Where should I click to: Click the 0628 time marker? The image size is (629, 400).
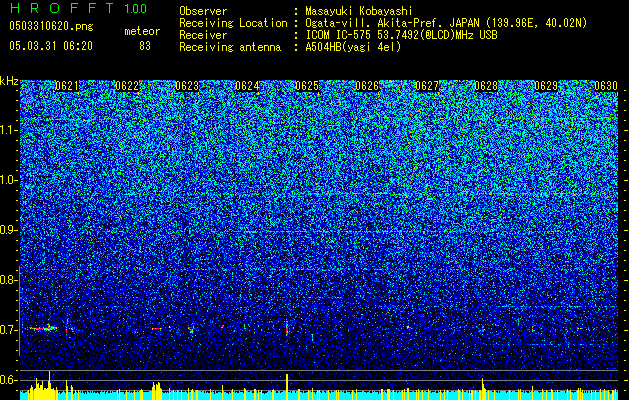click(486, 86)
